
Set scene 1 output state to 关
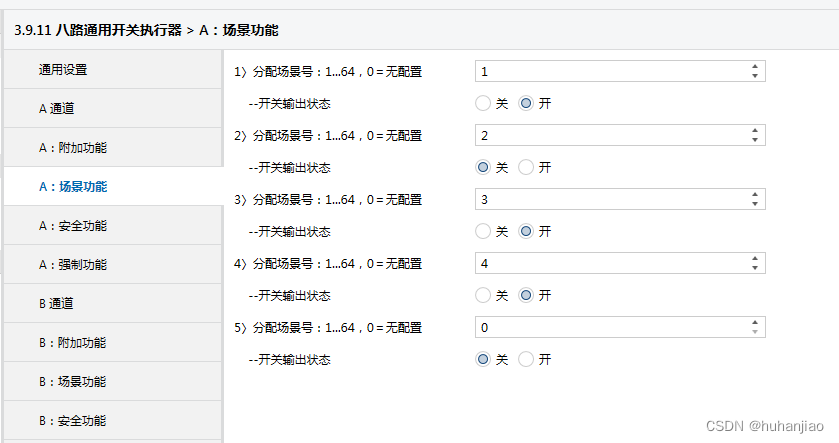tap(483, 103)
